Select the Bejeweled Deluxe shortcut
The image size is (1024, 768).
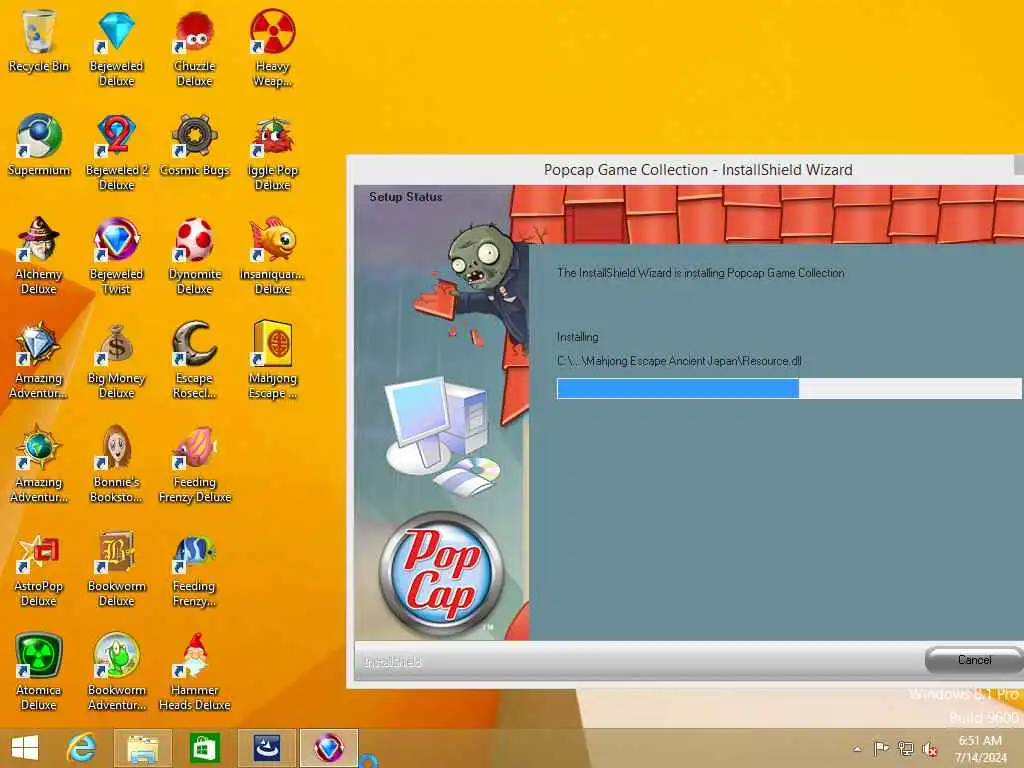(x=116, y=47)
